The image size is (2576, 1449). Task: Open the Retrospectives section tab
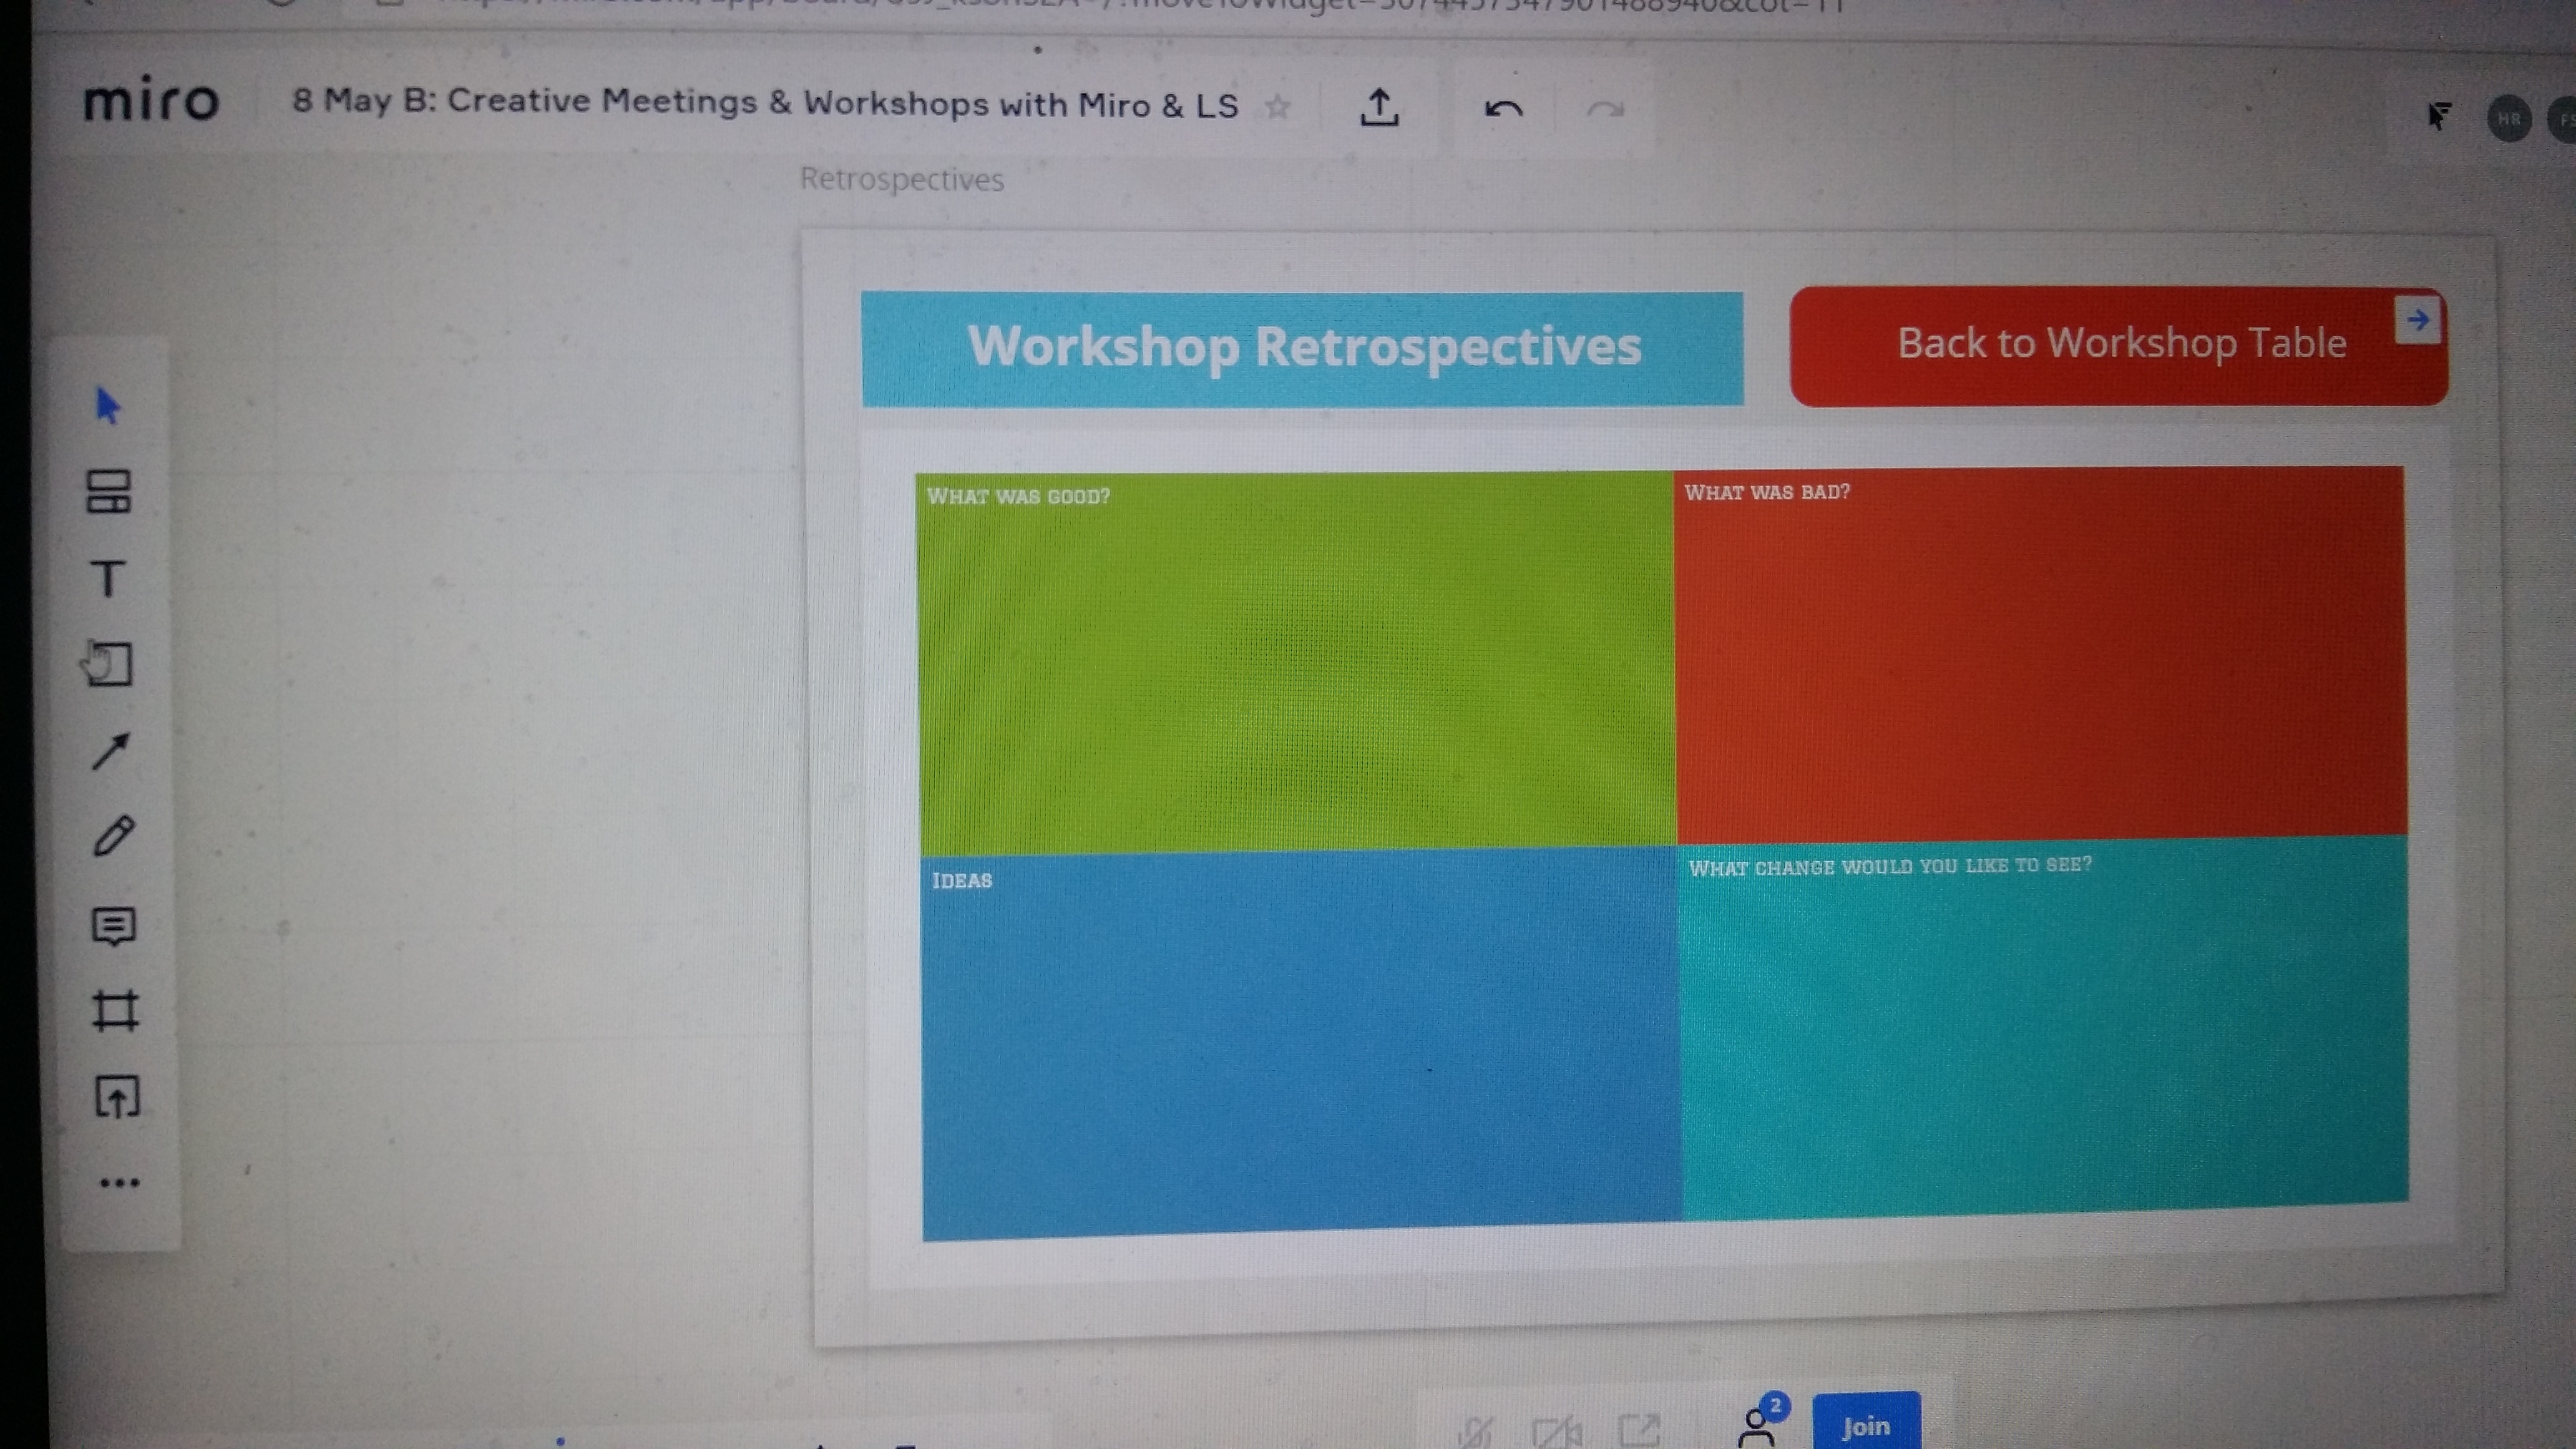tap(902, 177)
